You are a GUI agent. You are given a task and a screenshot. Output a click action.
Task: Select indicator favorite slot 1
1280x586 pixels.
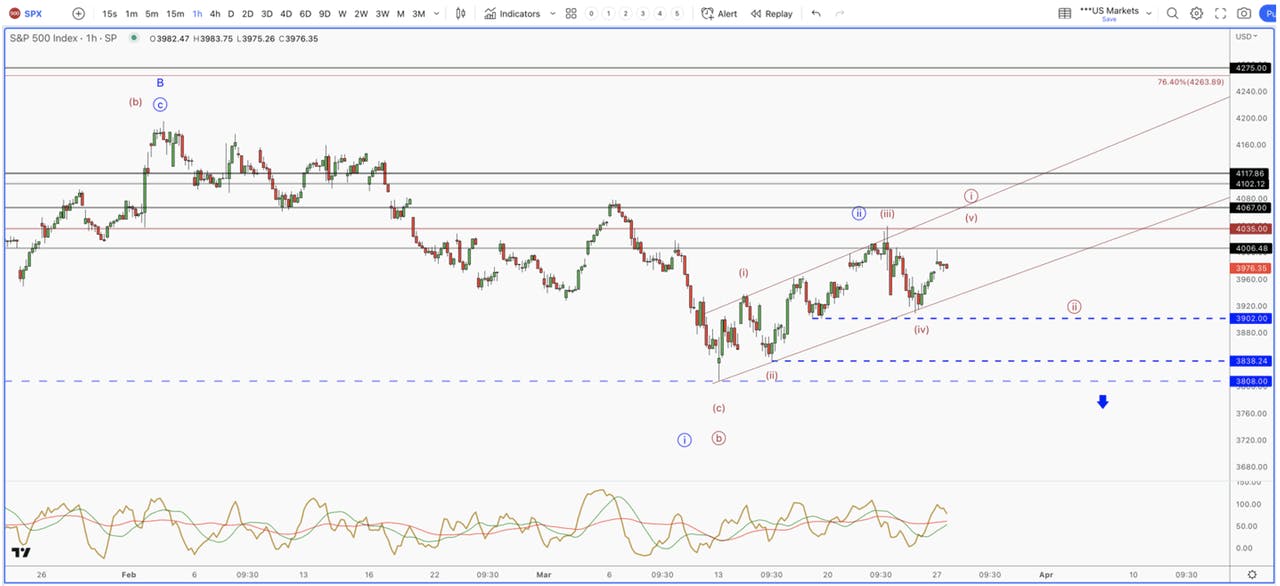pyautogui.click(x=609, y=14)
